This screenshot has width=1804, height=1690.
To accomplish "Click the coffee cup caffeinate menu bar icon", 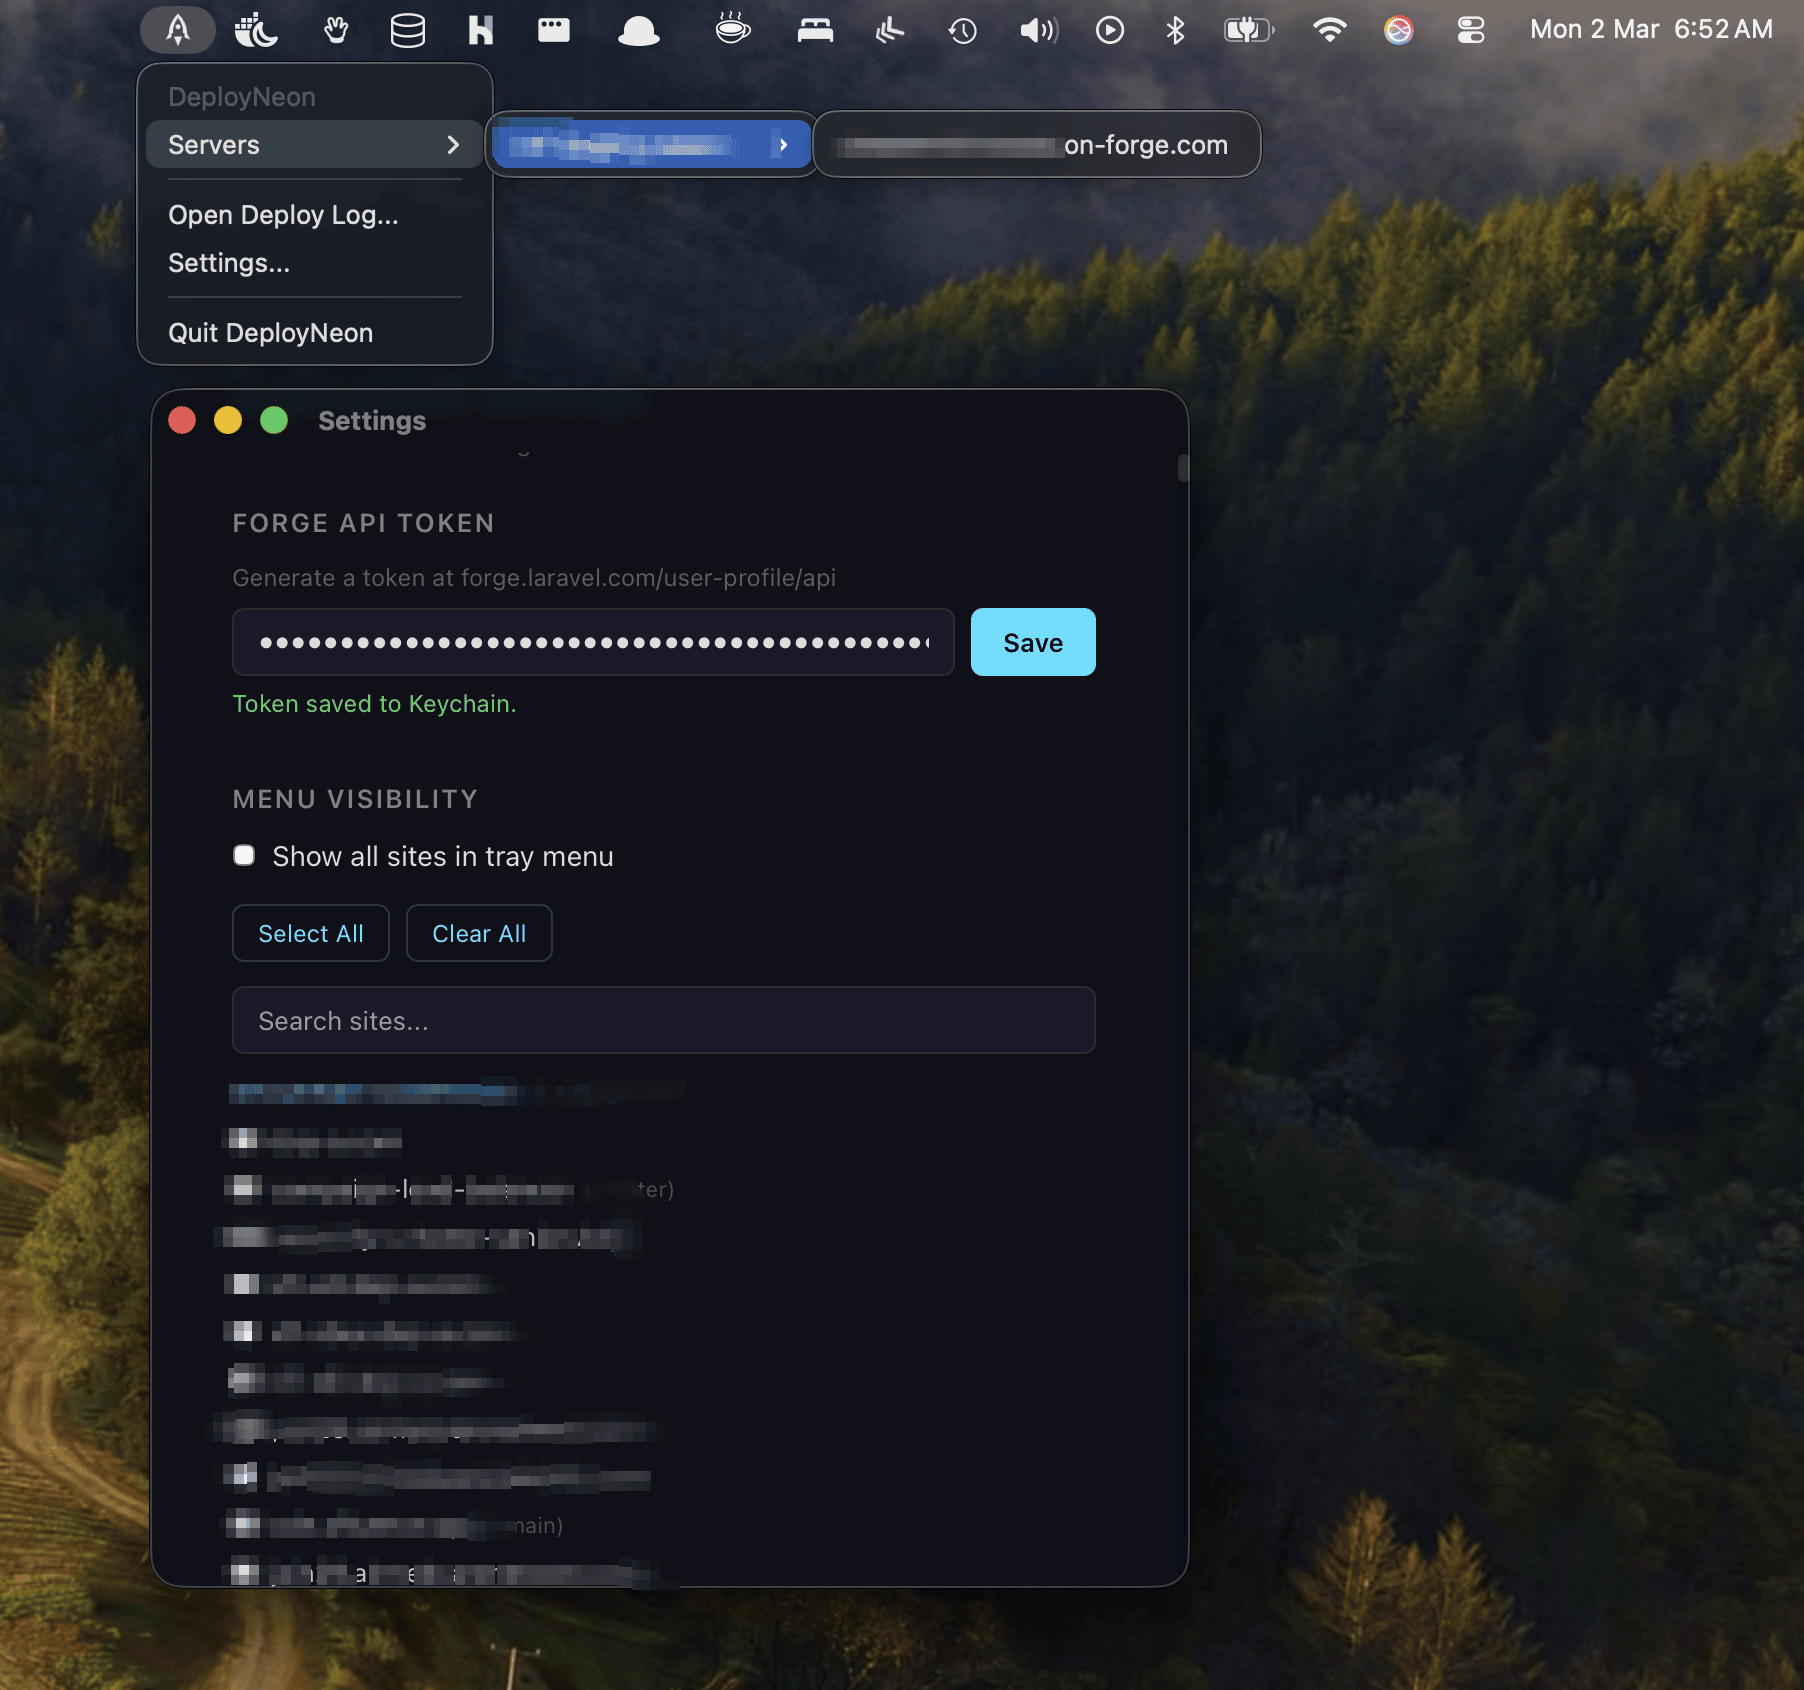I will (x=733, y=29).
